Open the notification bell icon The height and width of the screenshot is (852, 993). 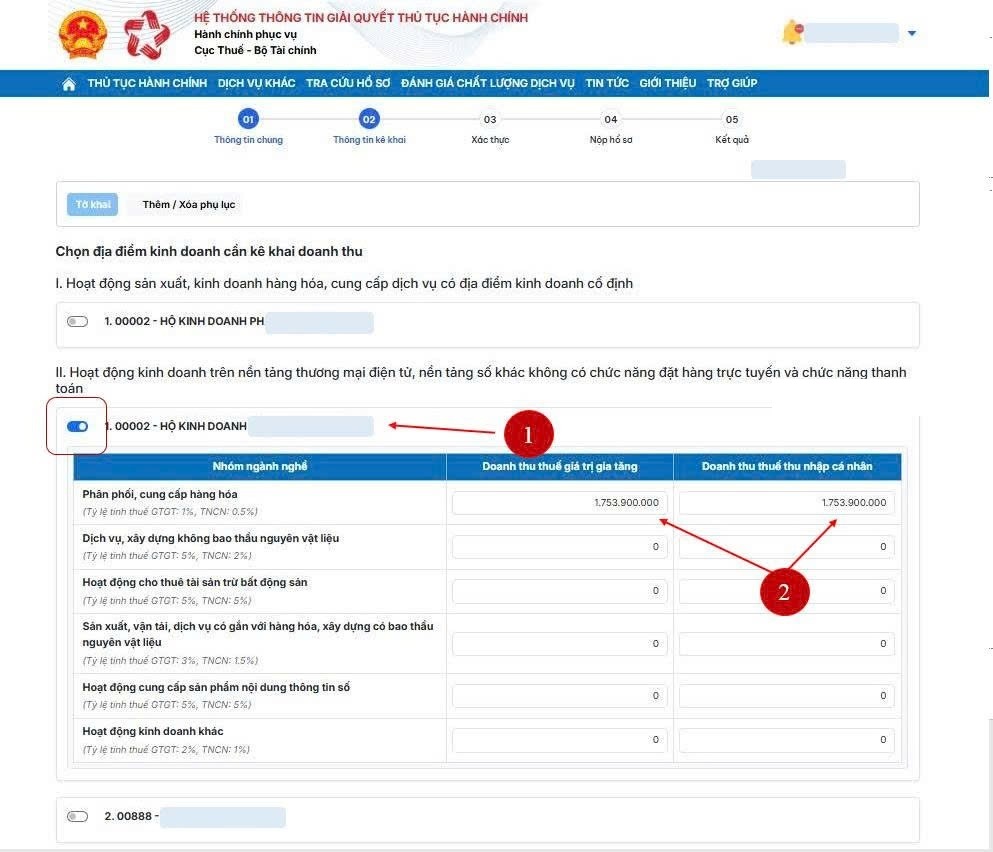tap(792, 33)
